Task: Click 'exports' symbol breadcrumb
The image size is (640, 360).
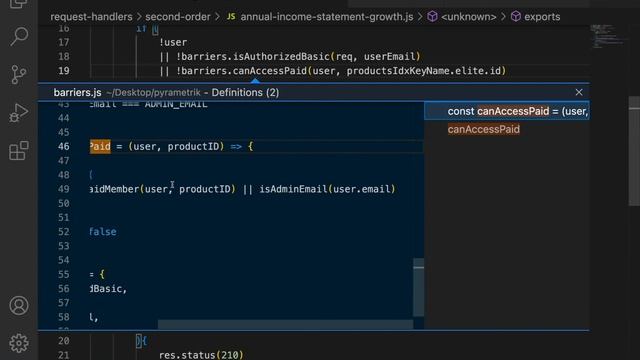Action: click(542, 17)
